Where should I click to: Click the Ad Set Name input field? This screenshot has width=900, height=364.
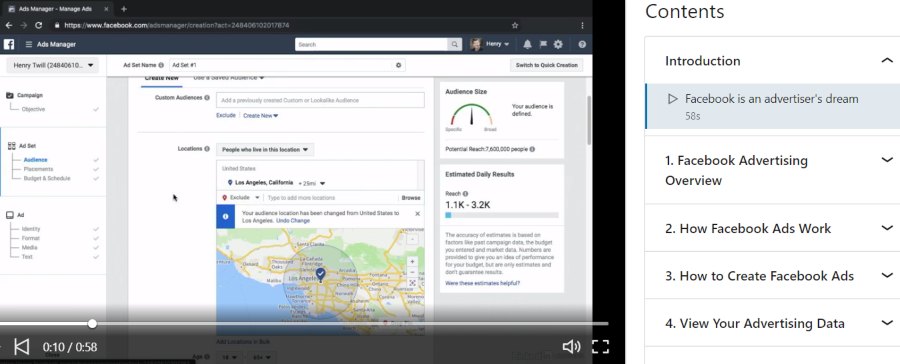point(287,65)
